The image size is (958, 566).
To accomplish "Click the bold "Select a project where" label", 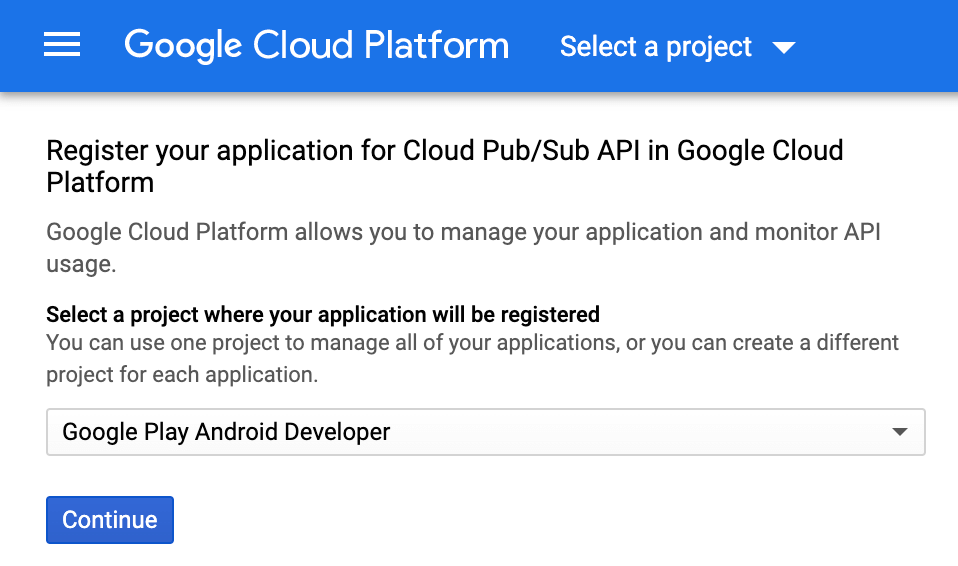I will point(322,315).
